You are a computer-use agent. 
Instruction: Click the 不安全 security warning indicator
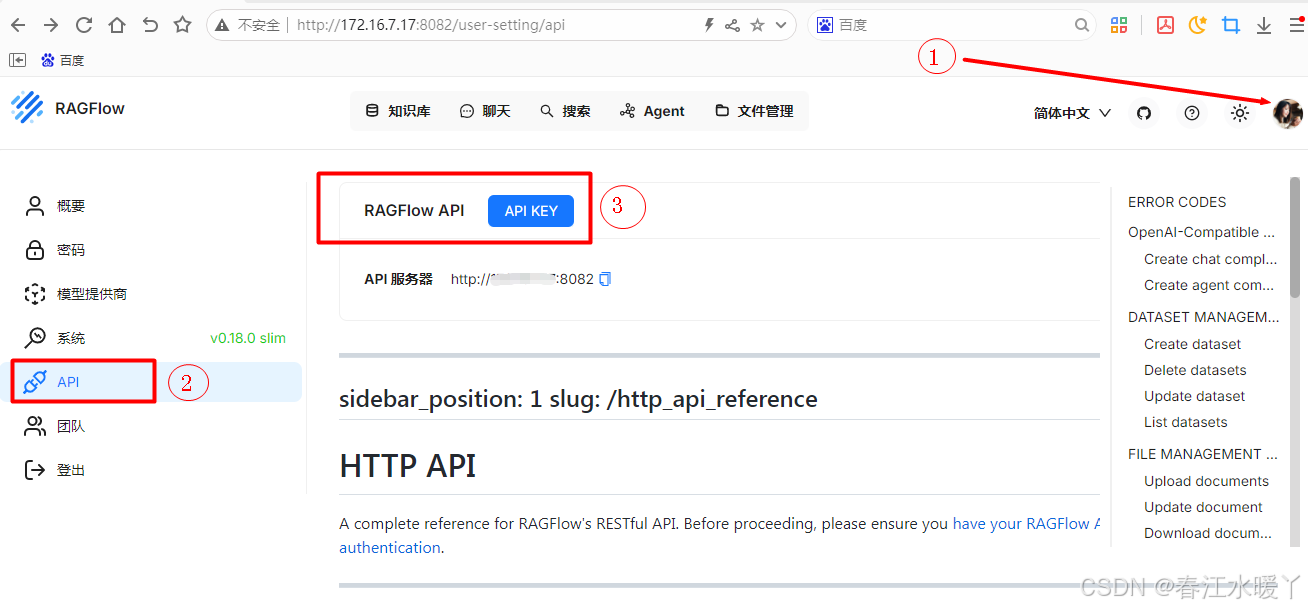tap(250, 25)
